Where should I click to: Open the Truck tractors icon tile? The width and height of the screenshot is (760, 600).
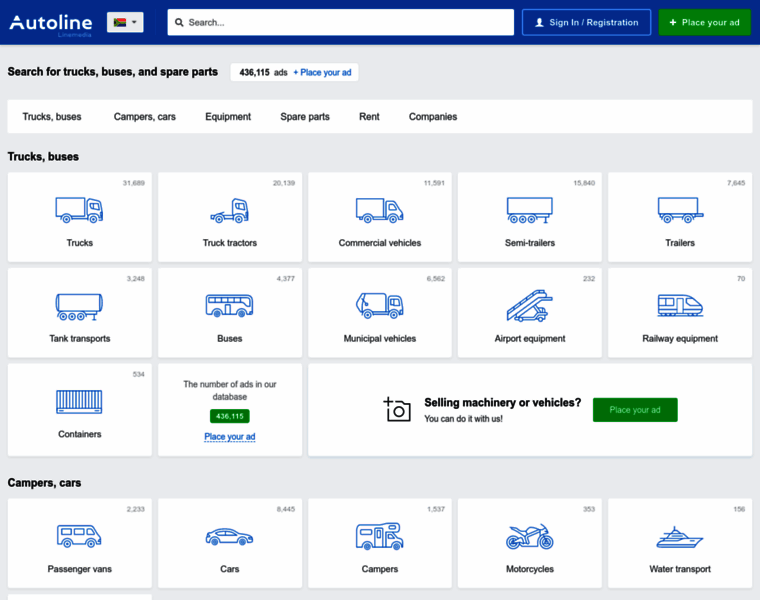pyautogui.click(x=229, y=210)
